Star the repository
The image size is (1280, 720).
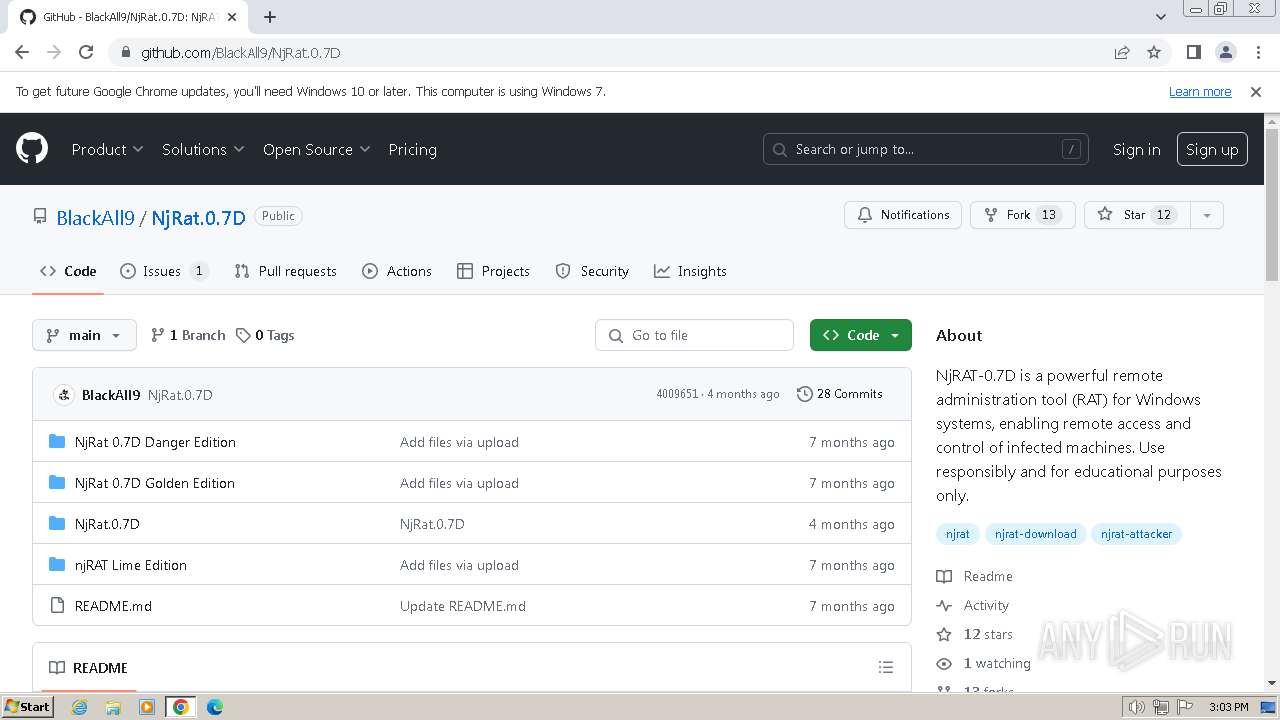(1137, 215)
